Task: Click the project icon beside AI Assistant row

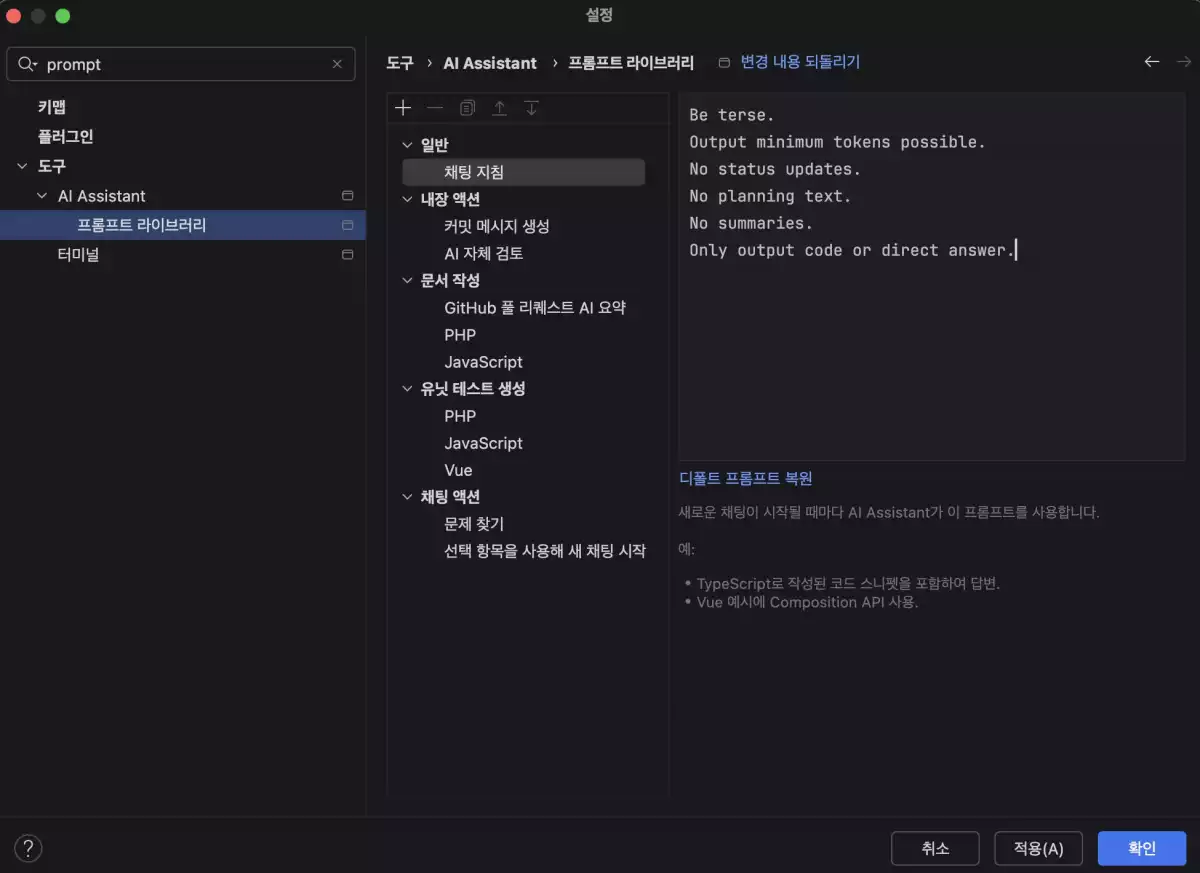Action: (x=348, y=196)
